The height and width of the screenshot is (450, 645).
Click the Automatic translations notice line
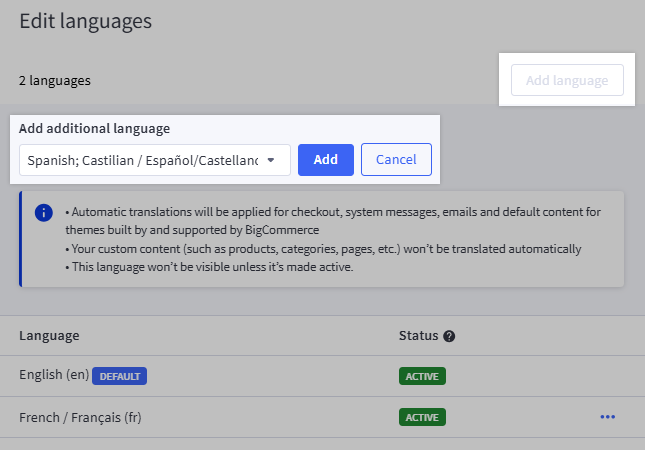(x=333, y=221)
